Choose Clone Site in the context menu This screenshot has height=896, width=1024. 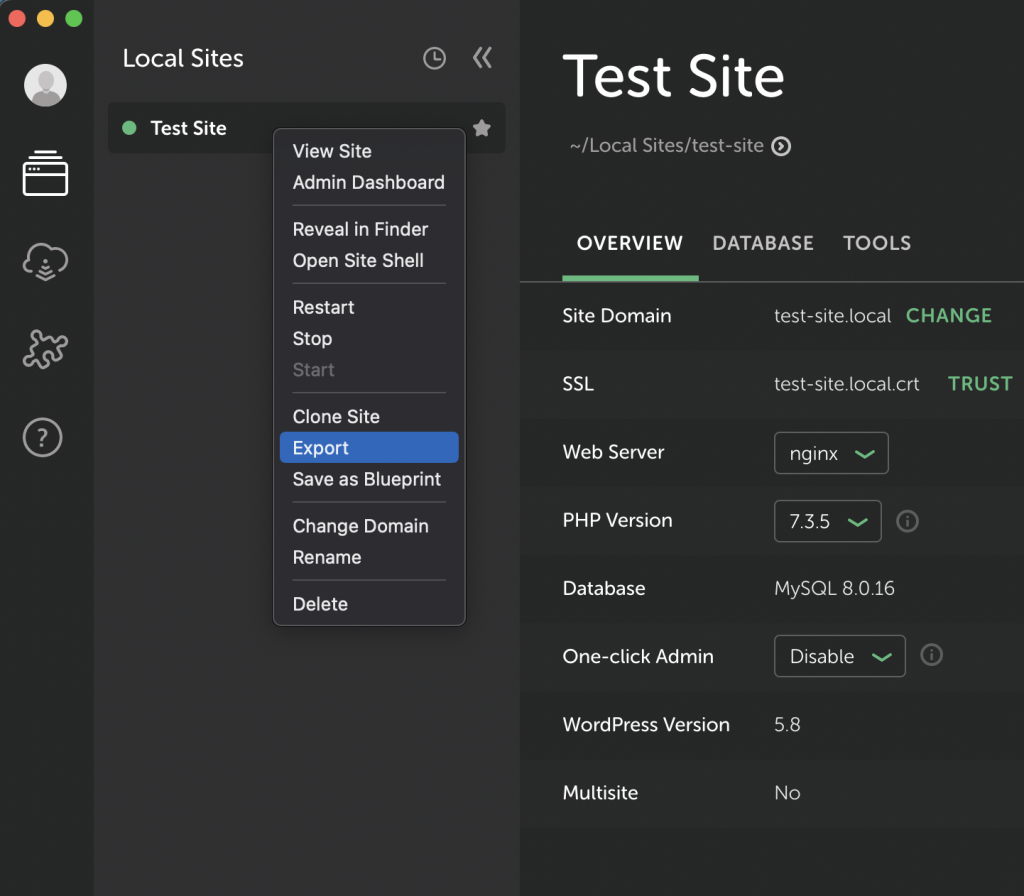pyautogui.click(x=336, y=416)
